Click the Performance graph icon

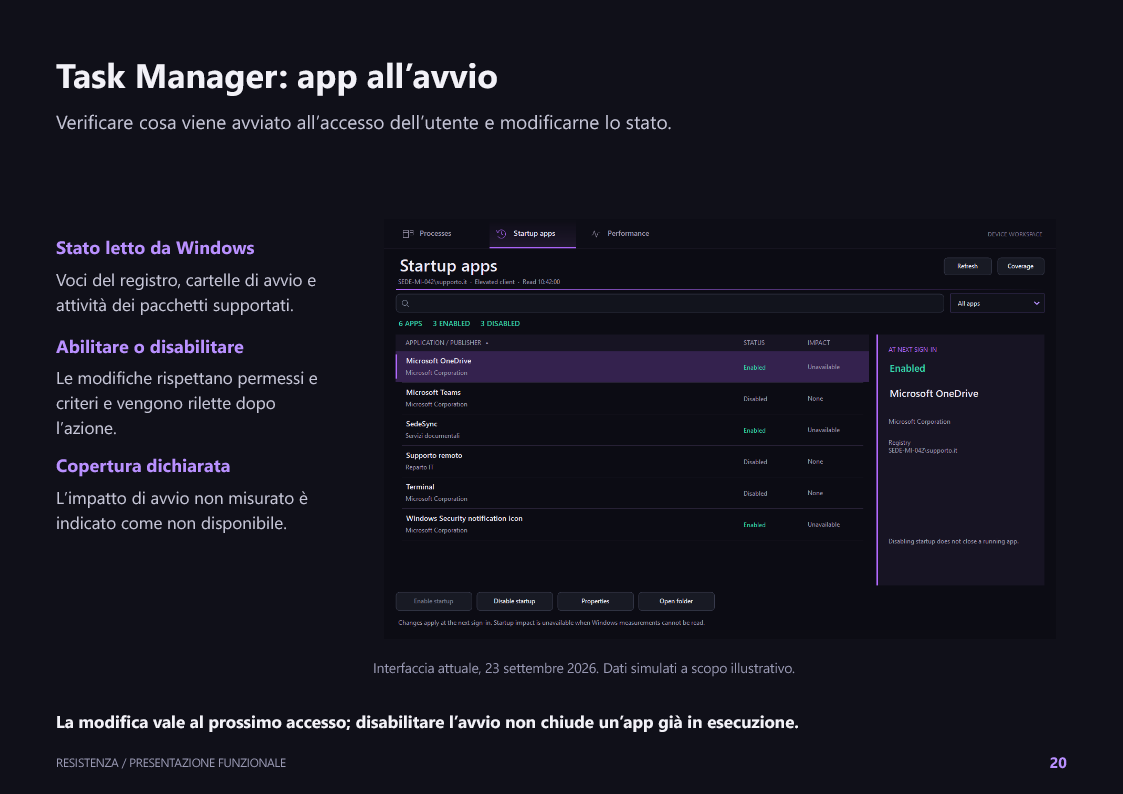[x=595, y=233]
